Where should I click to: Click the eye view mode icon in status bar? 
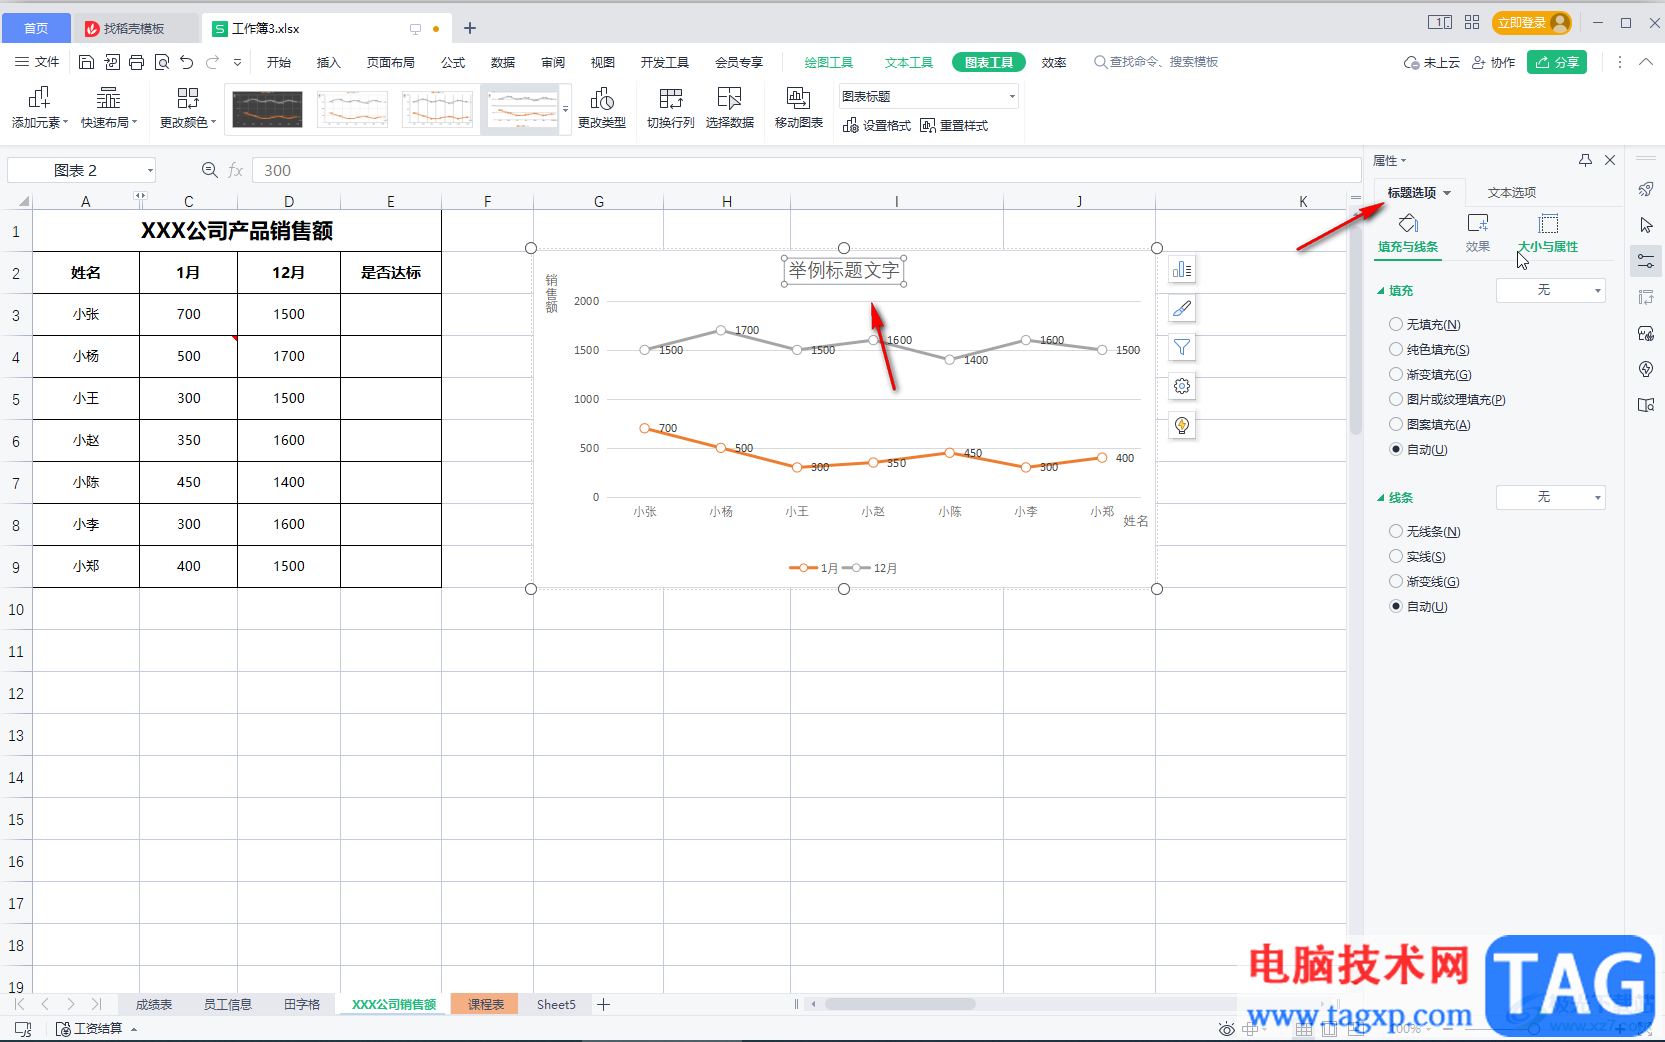click(1226, 1029)
